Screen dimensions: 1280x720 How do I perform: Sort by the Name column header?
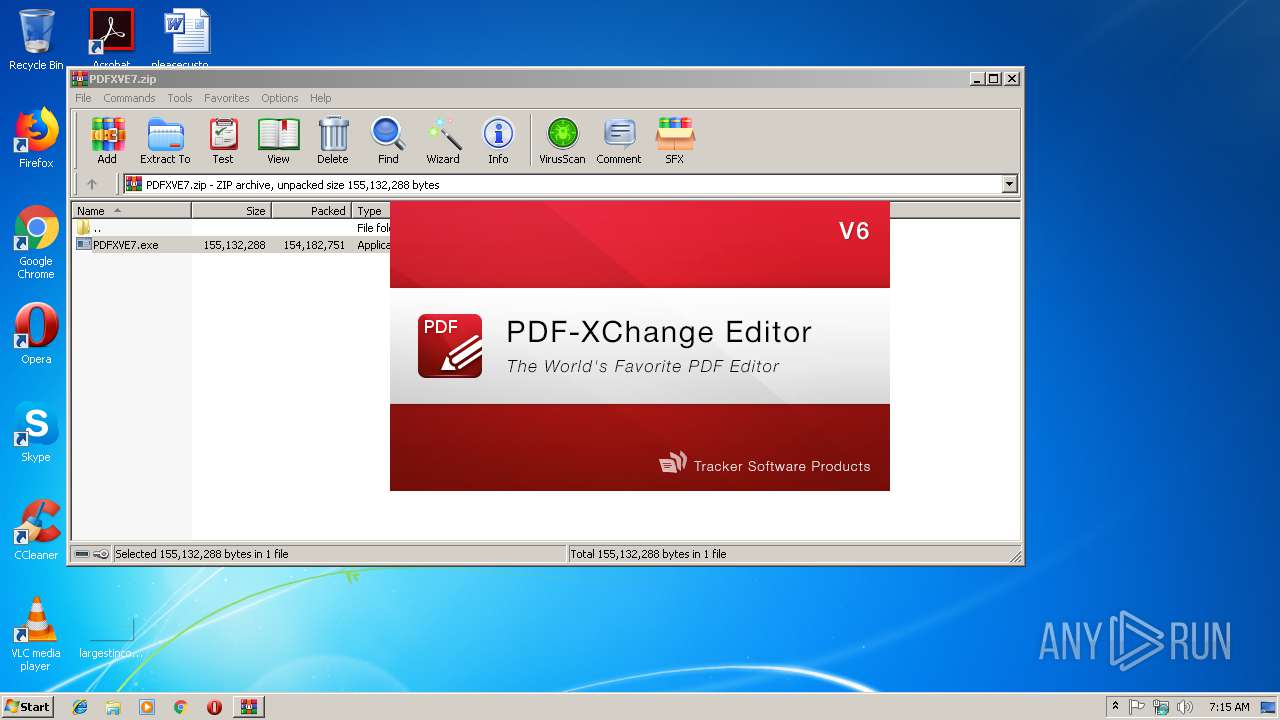click(132, 210)
